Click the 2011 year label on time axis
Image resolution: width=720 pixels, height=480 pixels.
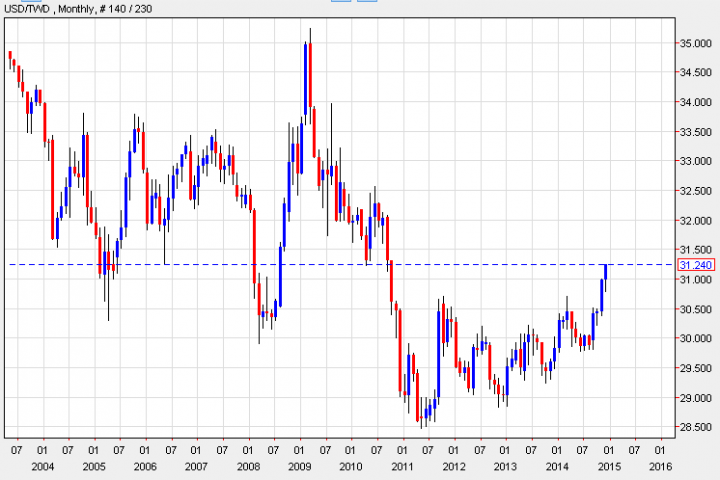pos(403,467)
